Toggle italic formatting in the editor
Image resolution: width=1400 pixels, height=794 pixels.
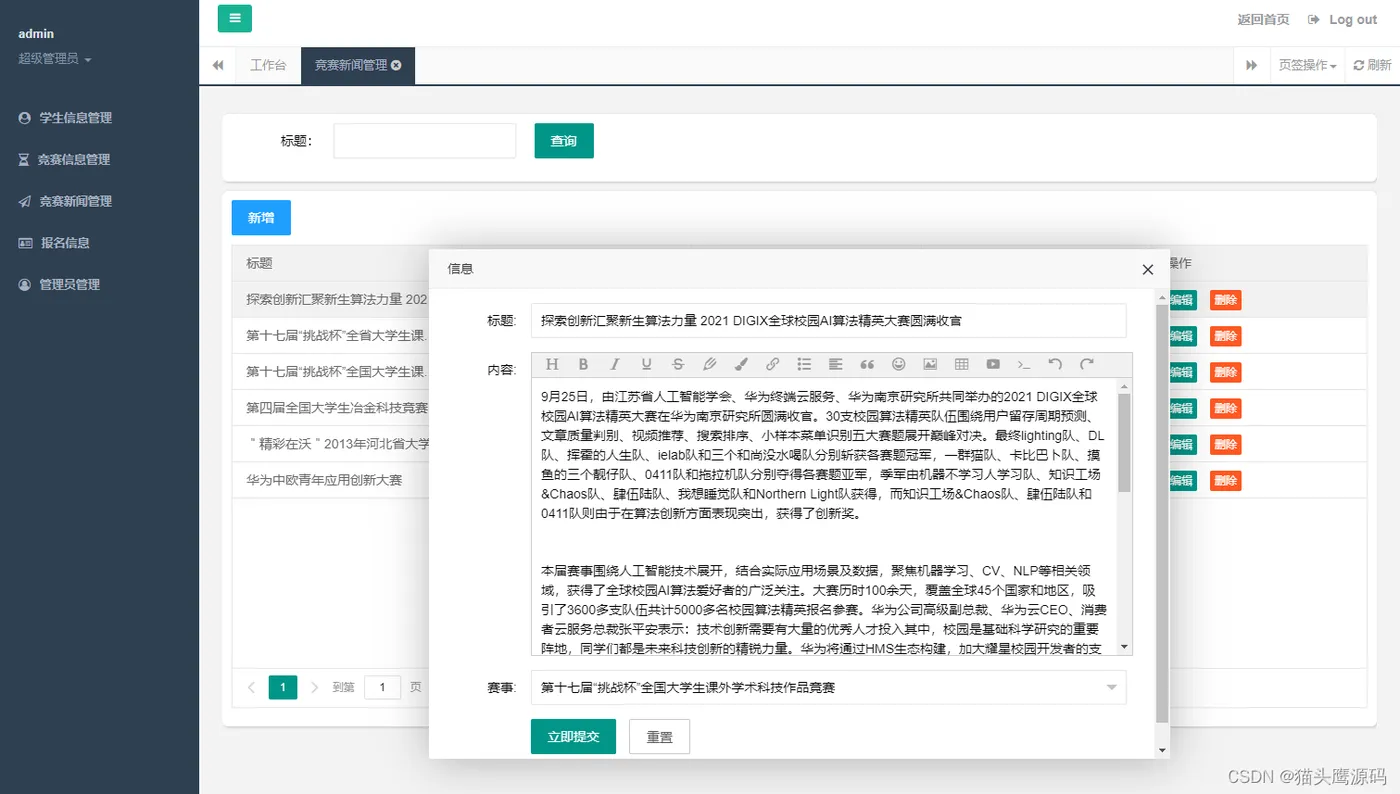(615, 364)
